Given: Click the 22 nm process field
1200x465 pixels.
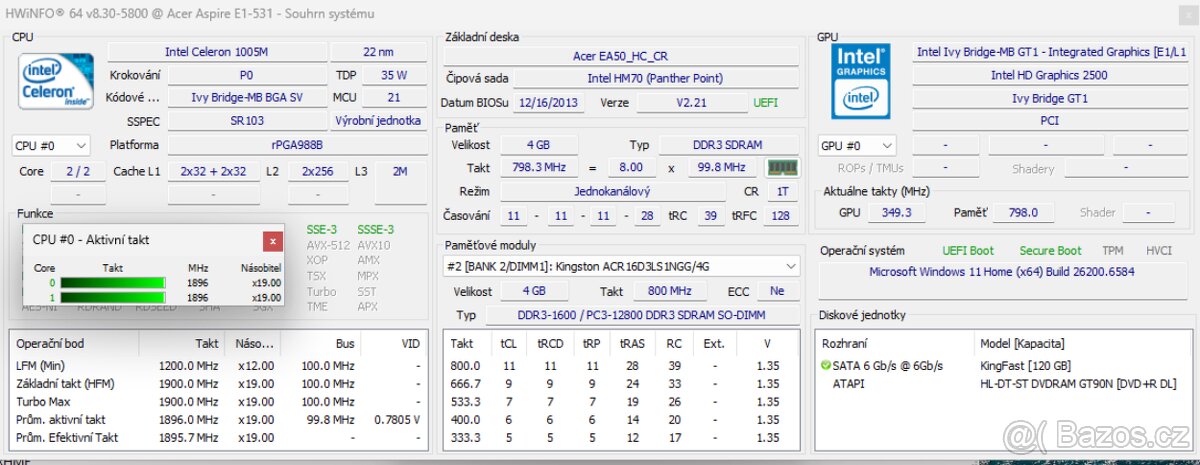Looking at the screenshot, I should 378,51.
